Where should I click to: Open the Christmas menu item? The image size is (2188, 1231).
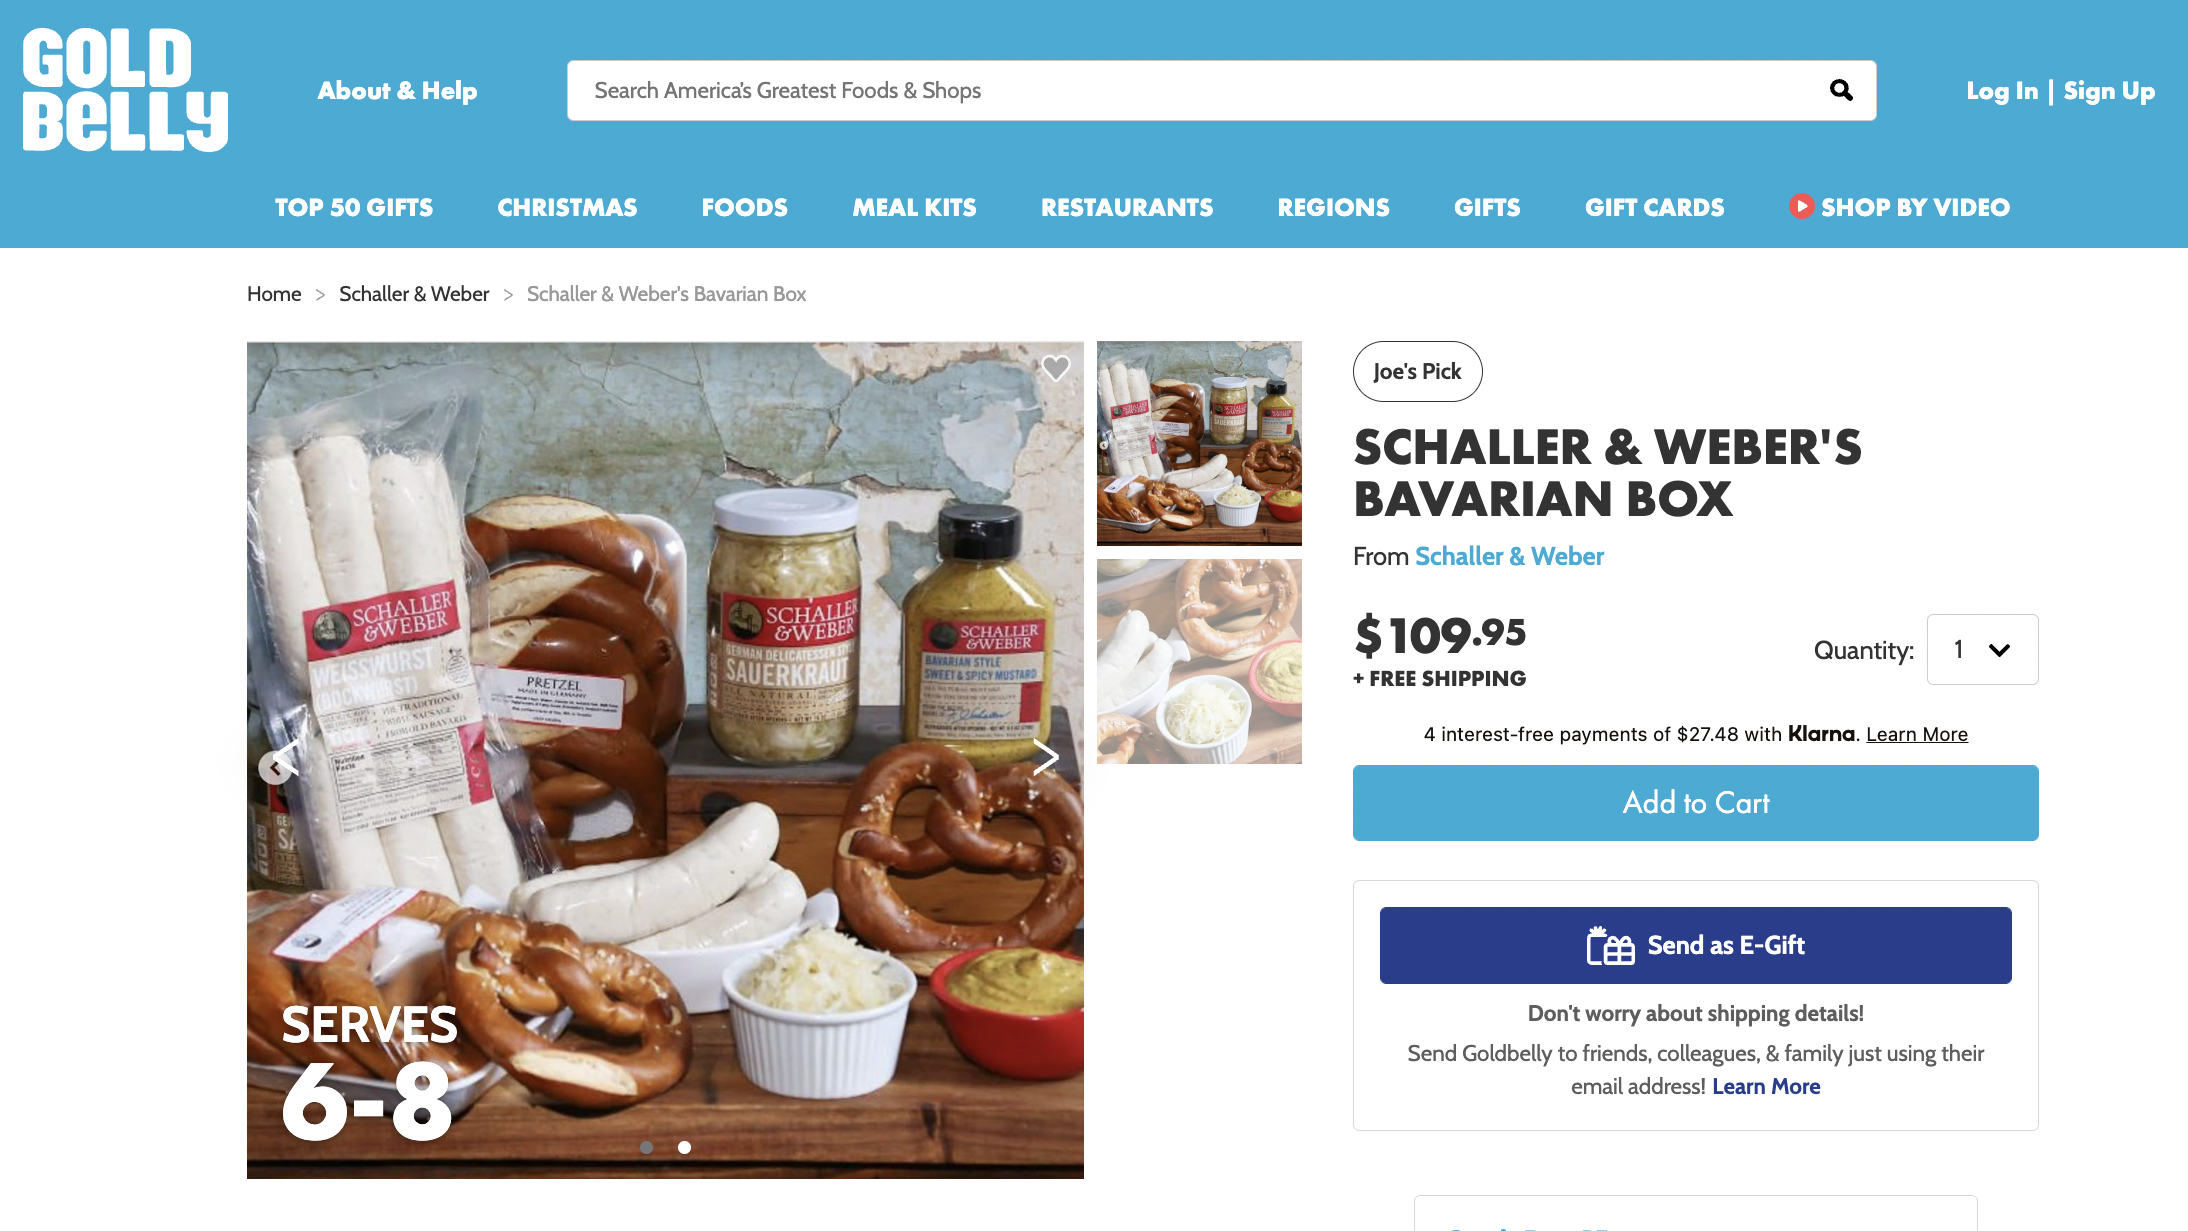[x=567, y=207]
